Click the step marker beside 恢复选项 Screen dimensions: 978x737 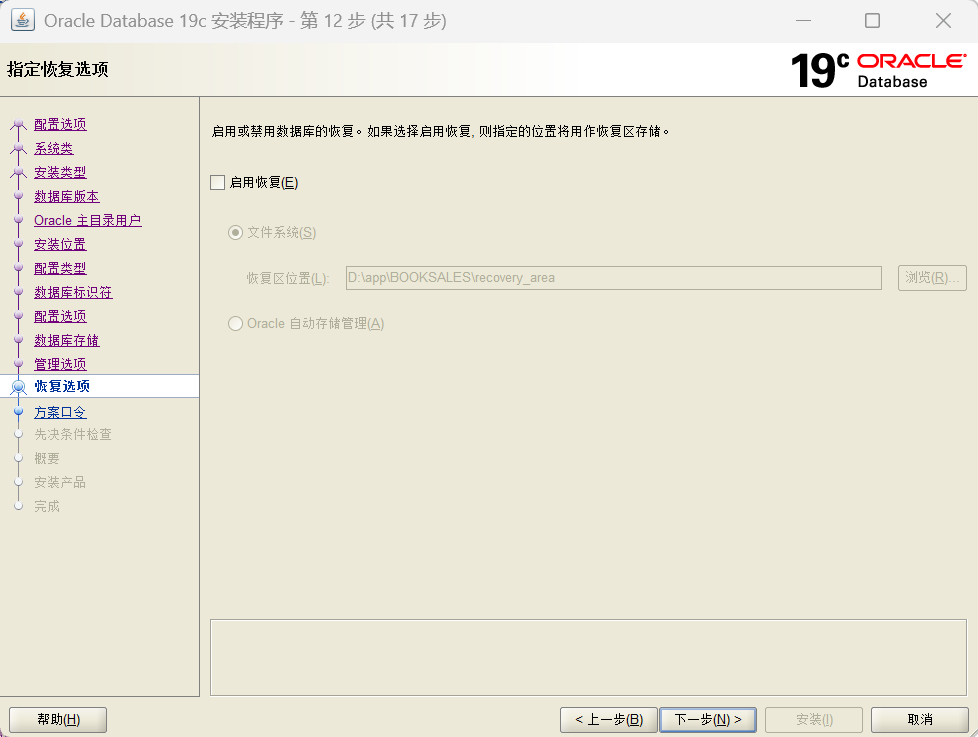[x=19, y=387]
